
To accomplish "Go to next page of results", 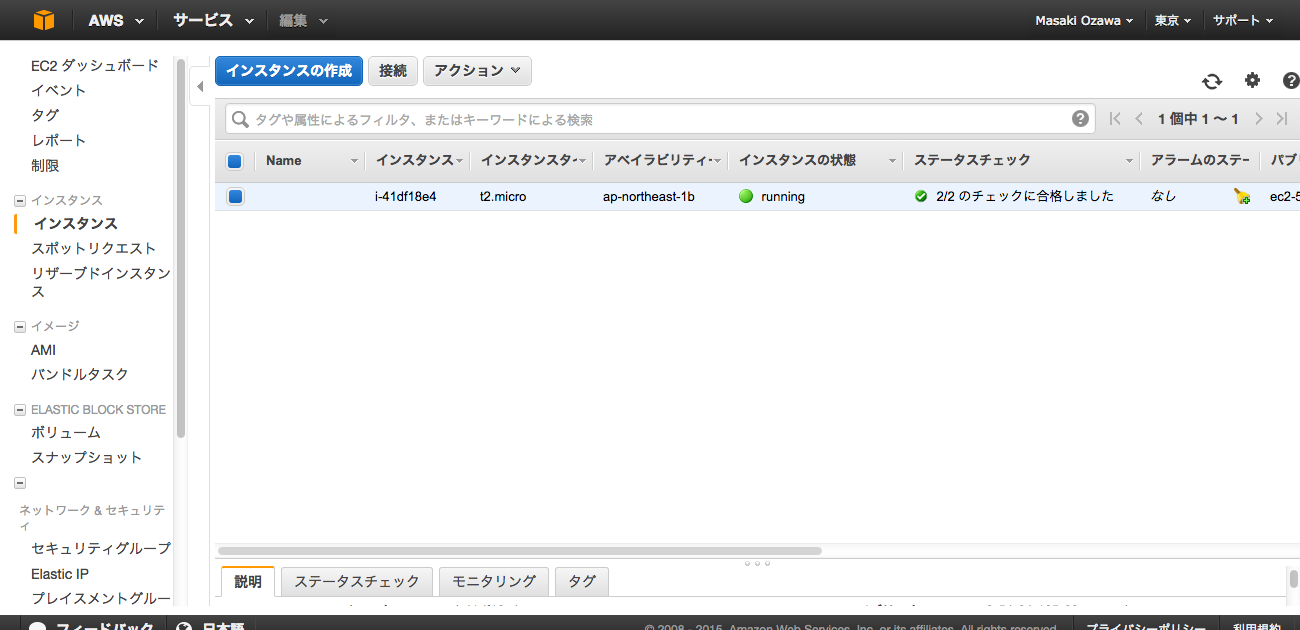I will point(1259,119).
